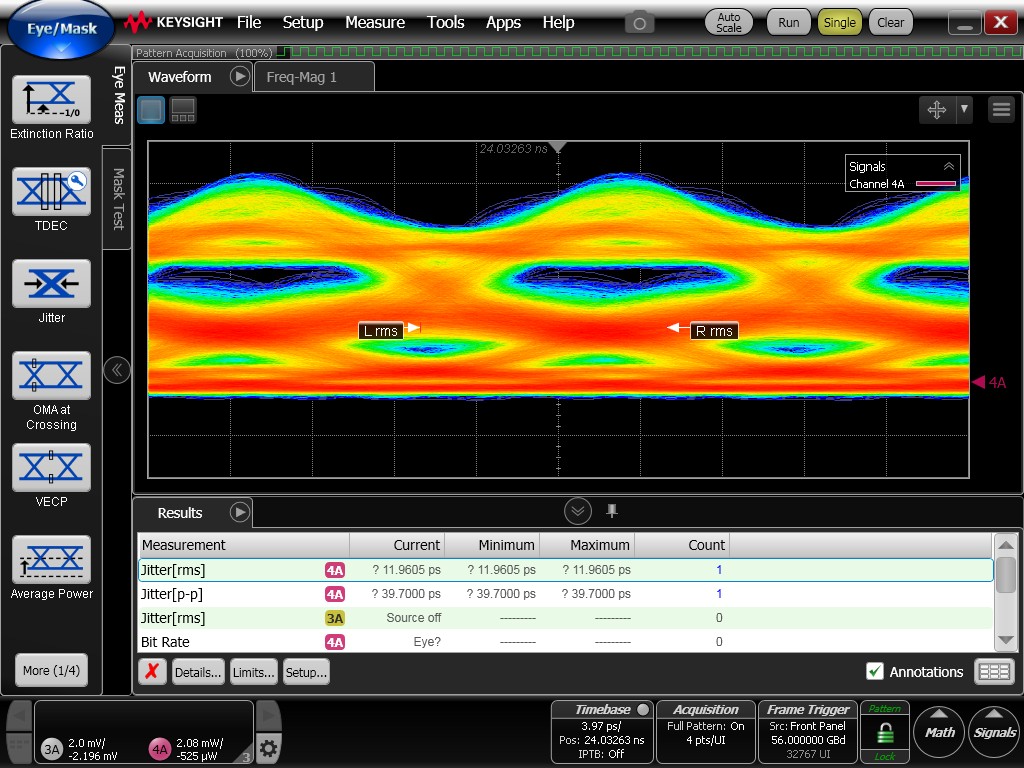Open channel settings gear icon
The image size is (1024, 768).
(x=268, y=748)
